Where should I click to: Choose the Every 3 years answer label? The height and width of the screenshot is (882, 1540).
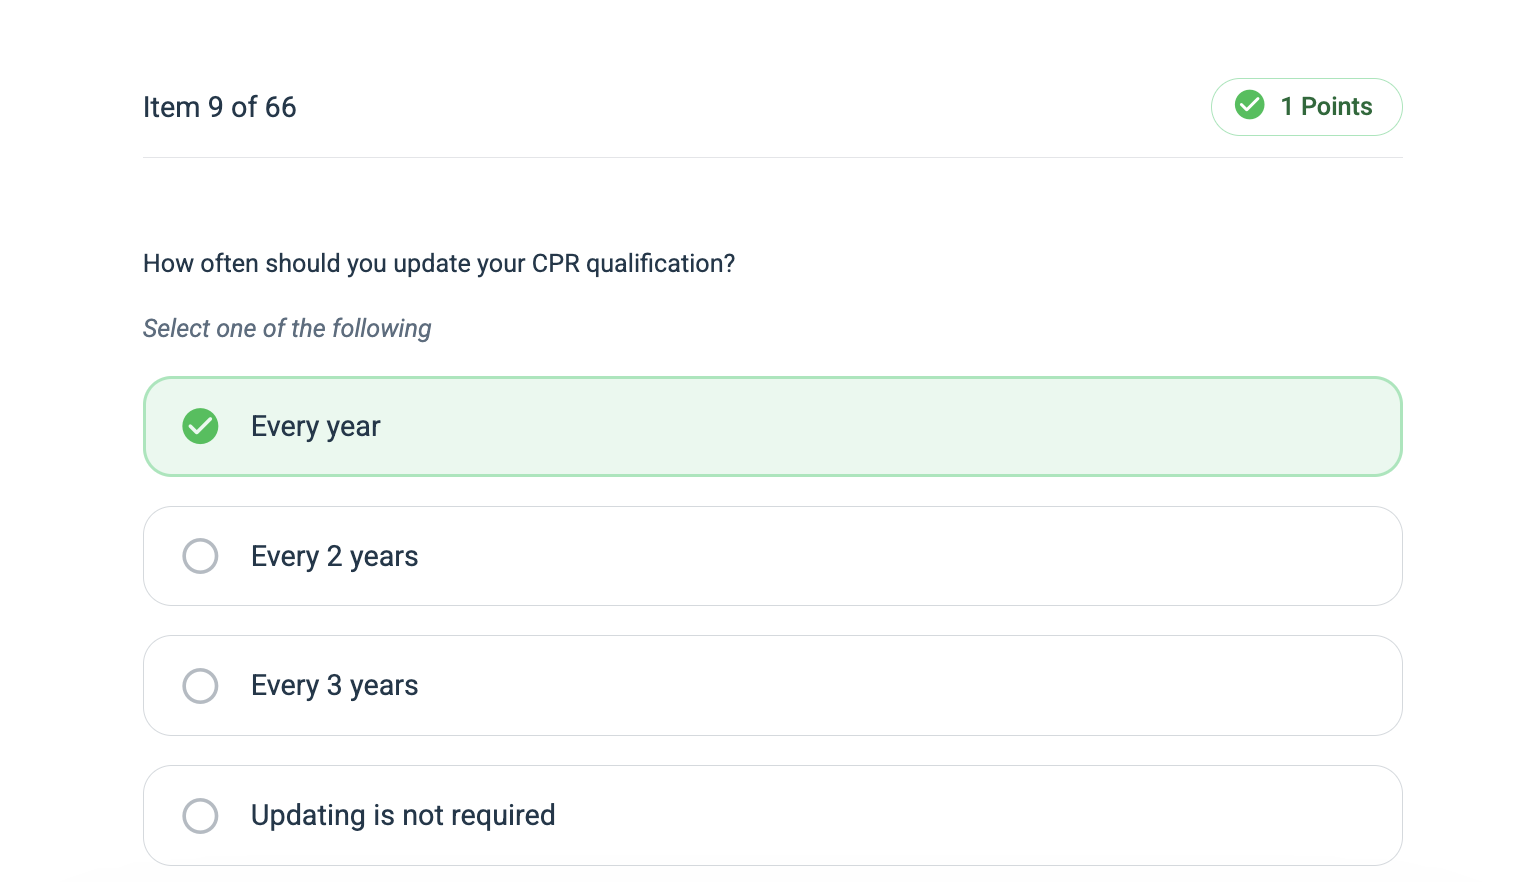click(x=334, y=686)
